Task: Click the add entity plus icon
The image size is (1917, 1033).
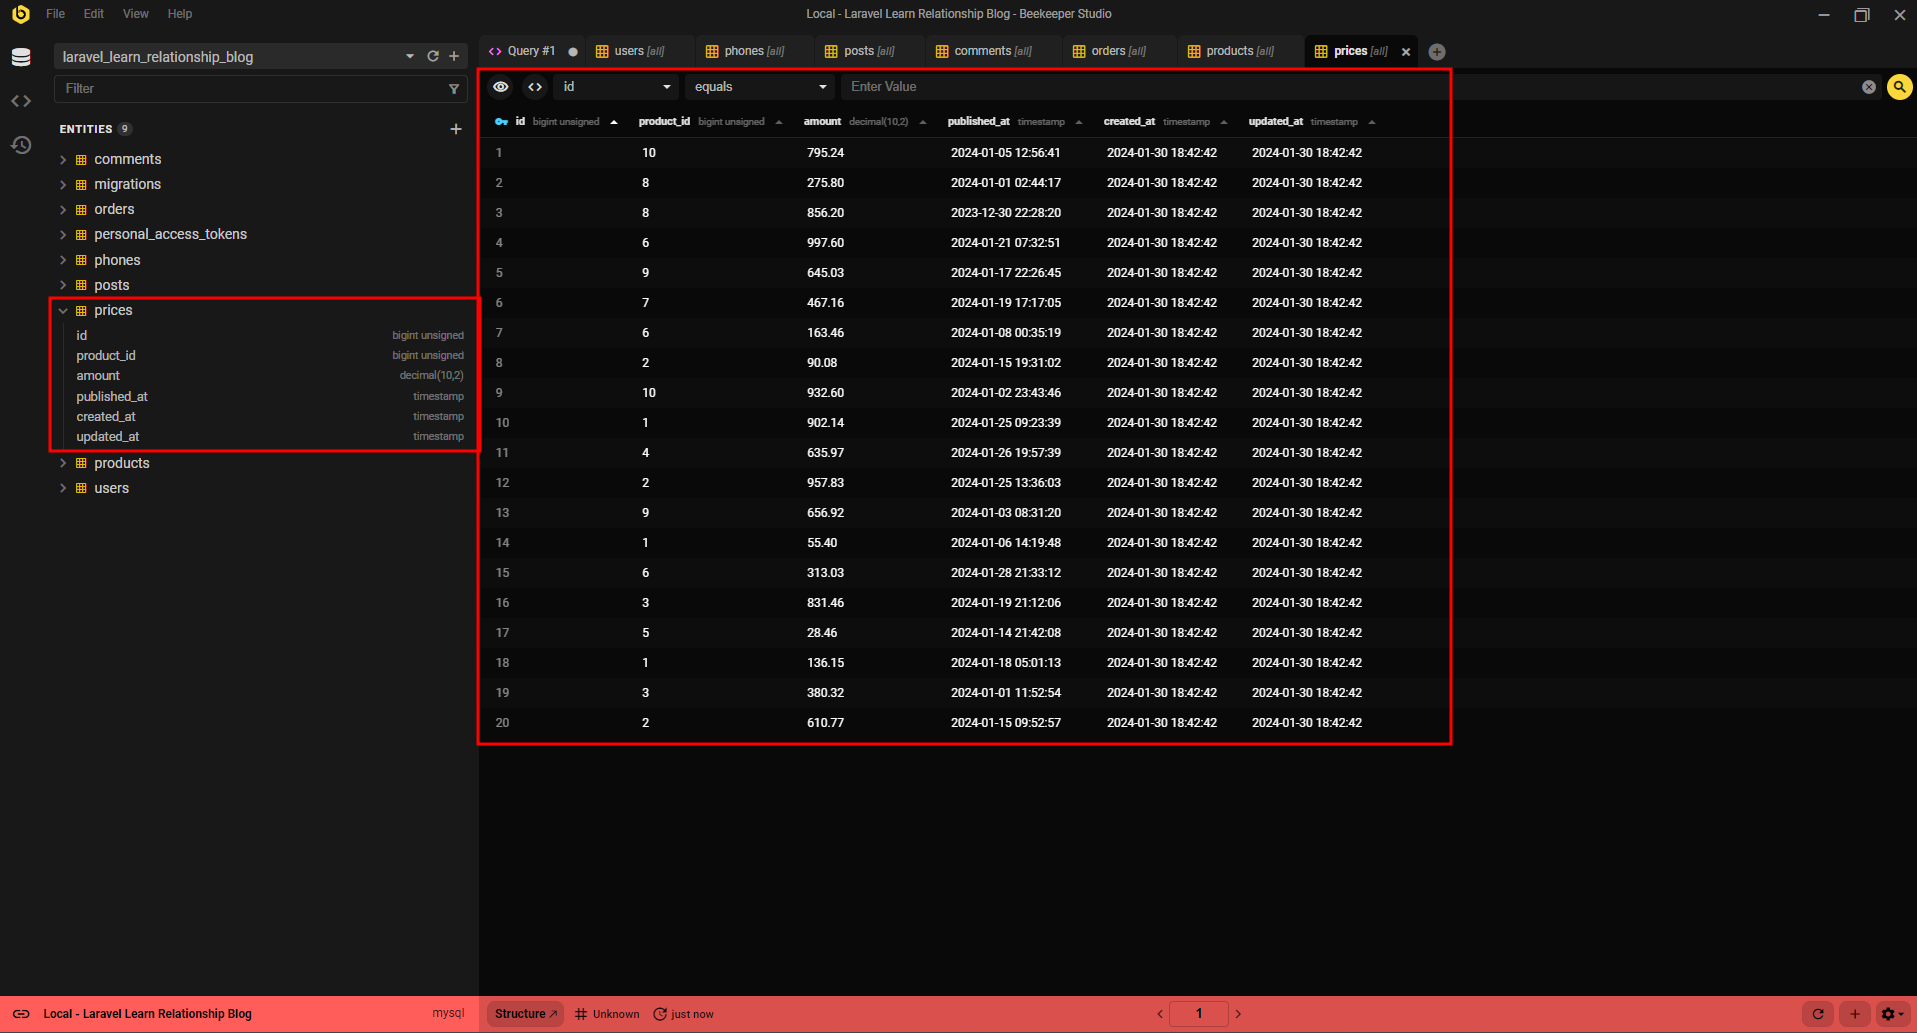Action: coord(456,129)
